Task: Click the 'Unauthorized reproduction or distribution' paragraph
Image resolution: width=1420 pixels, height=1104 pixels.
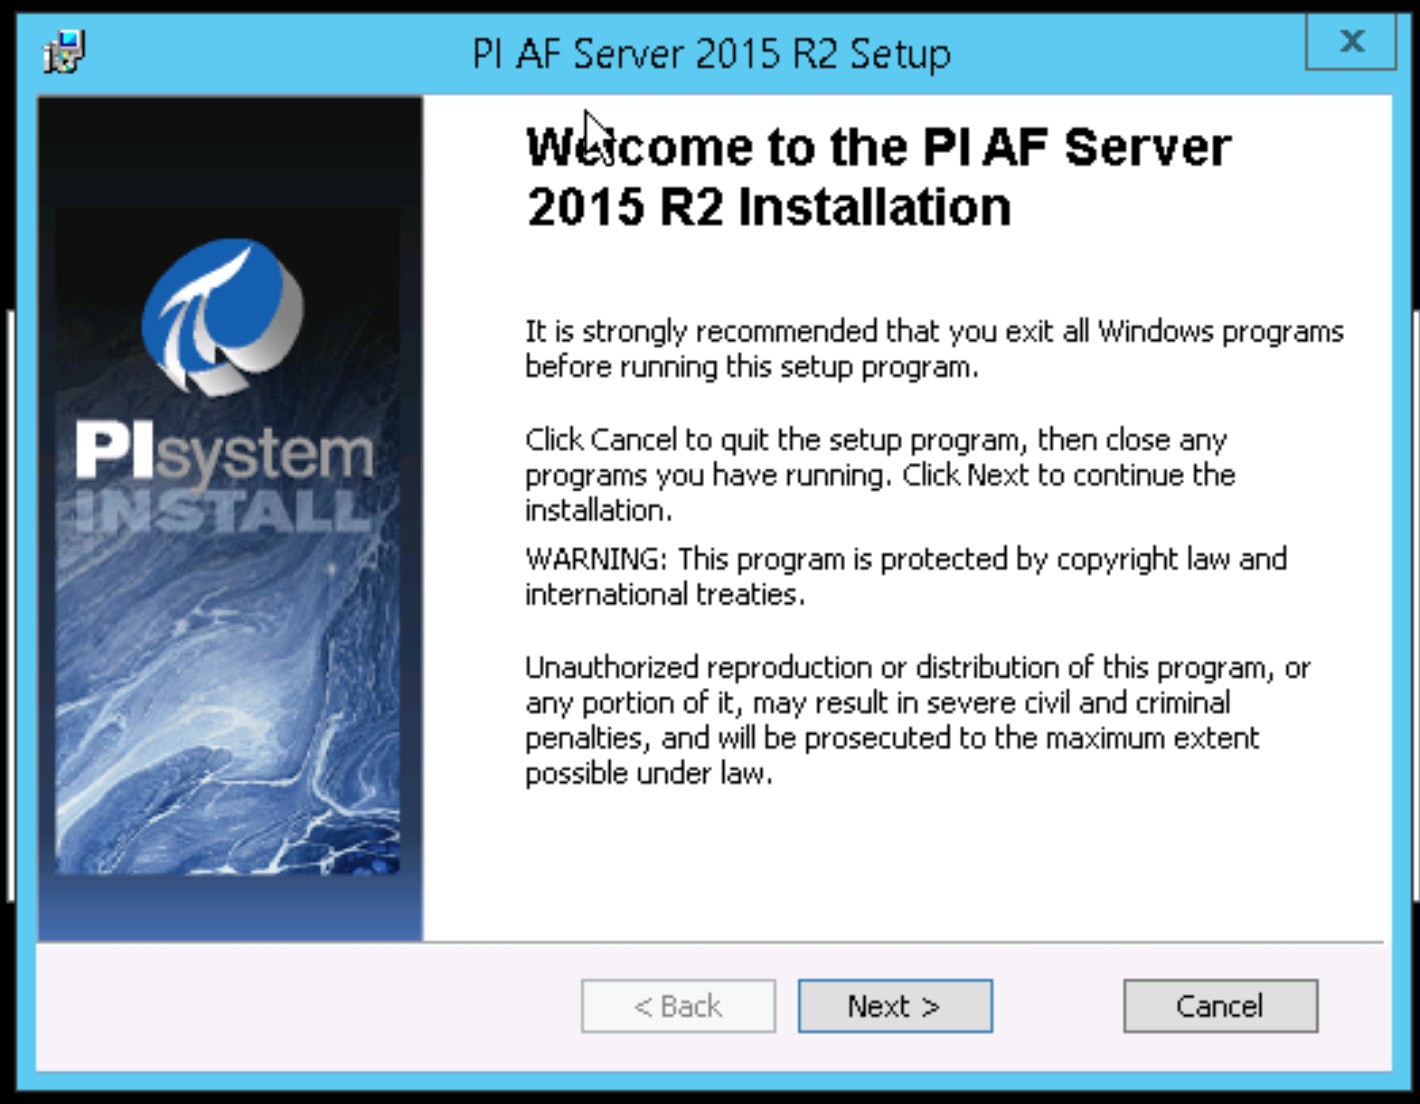Action: pos(917,720)
